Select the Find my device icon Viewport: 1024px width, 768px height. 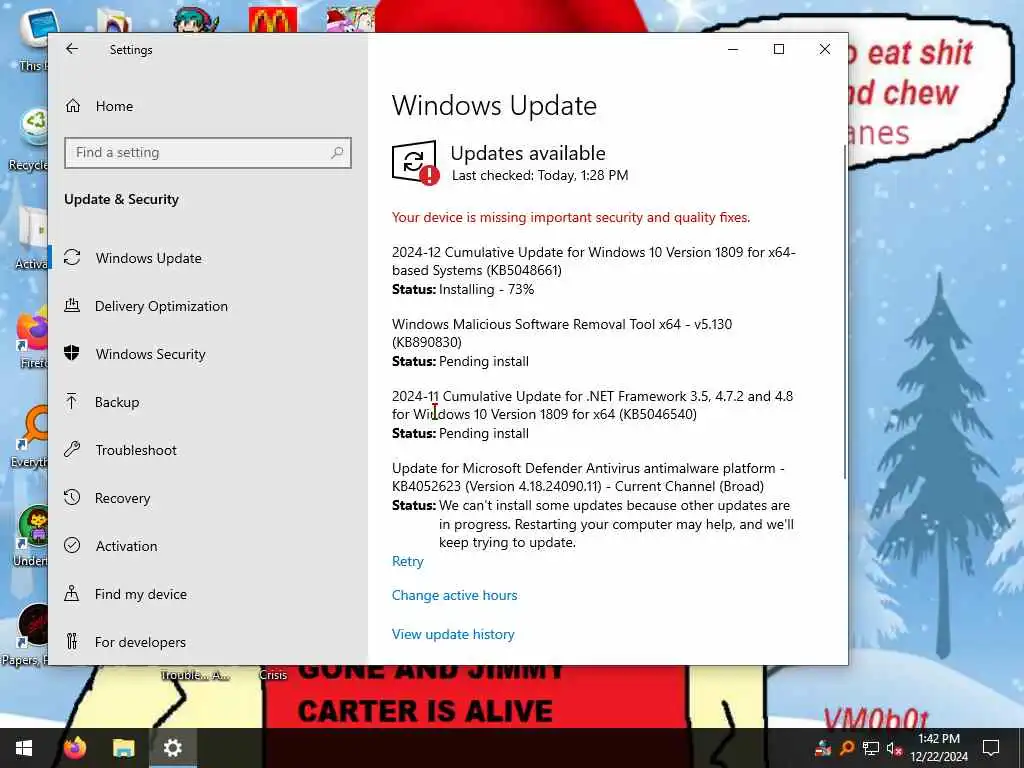click(72, 594)
